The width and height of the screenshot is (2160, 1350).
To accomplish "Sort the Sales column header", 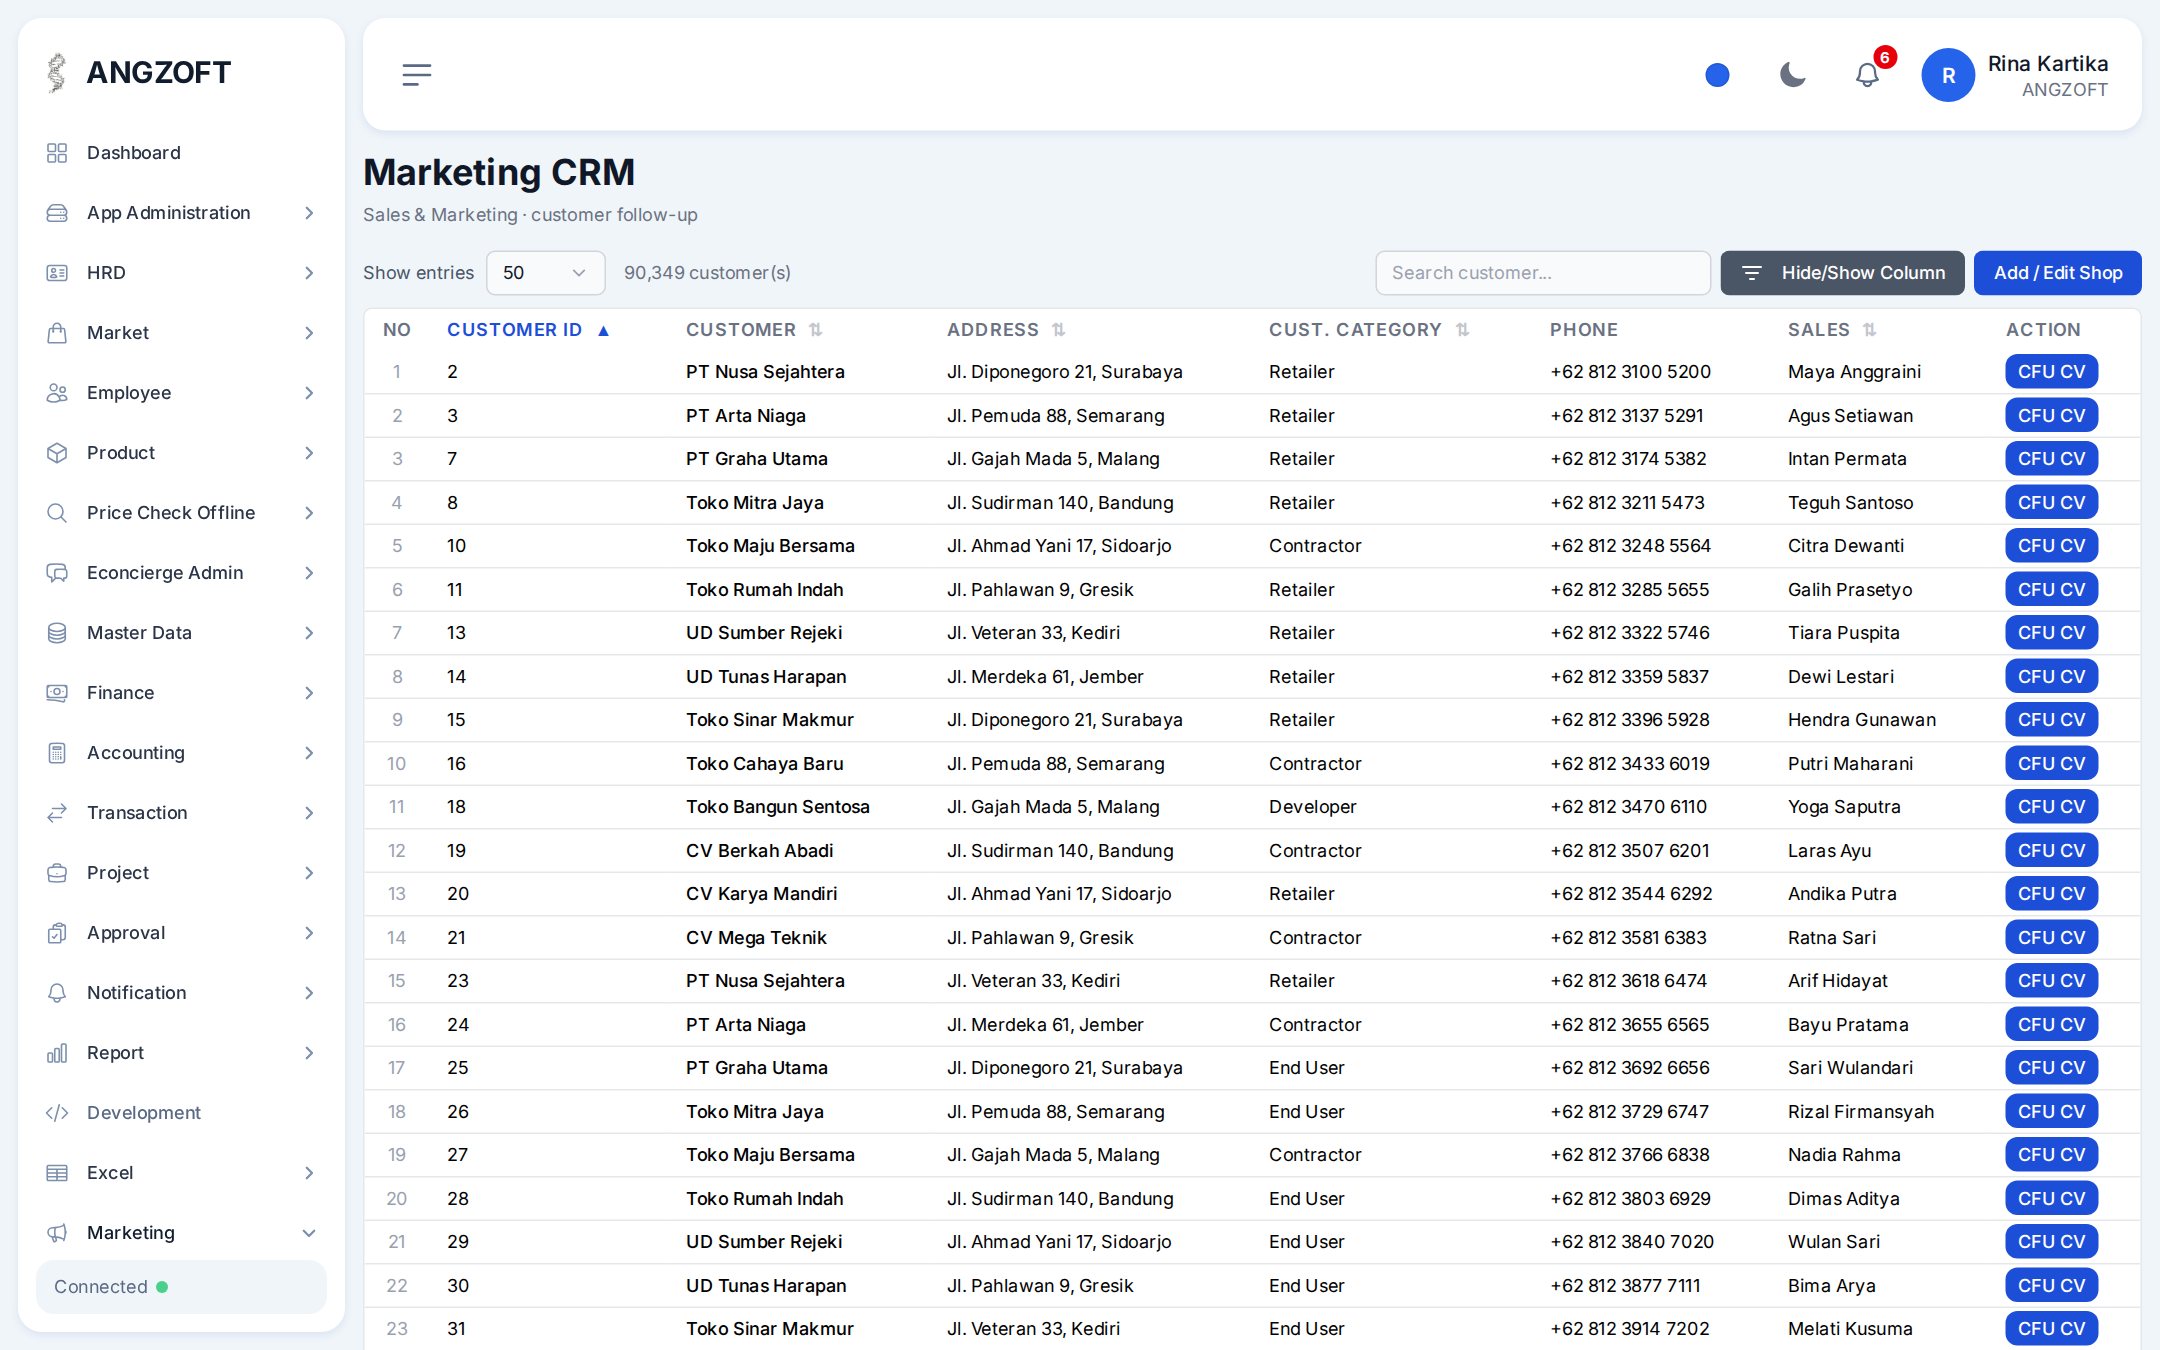I will click(x=1832, y=330).
